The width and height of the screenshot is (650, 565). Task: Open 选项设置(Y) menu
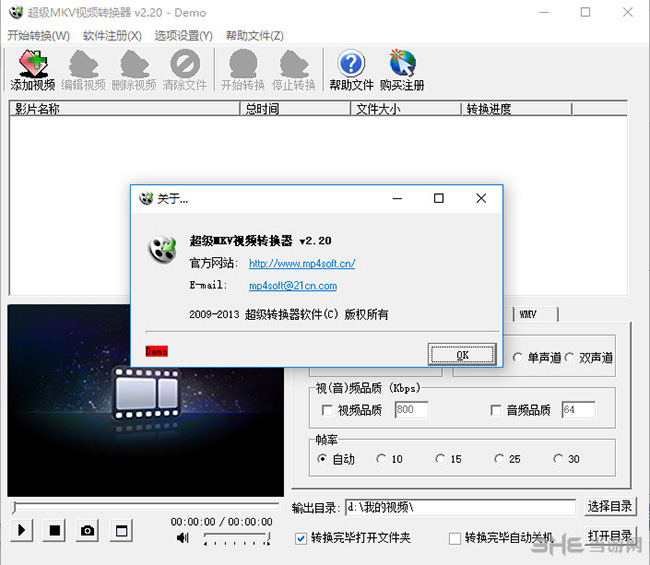pos(183,36)
